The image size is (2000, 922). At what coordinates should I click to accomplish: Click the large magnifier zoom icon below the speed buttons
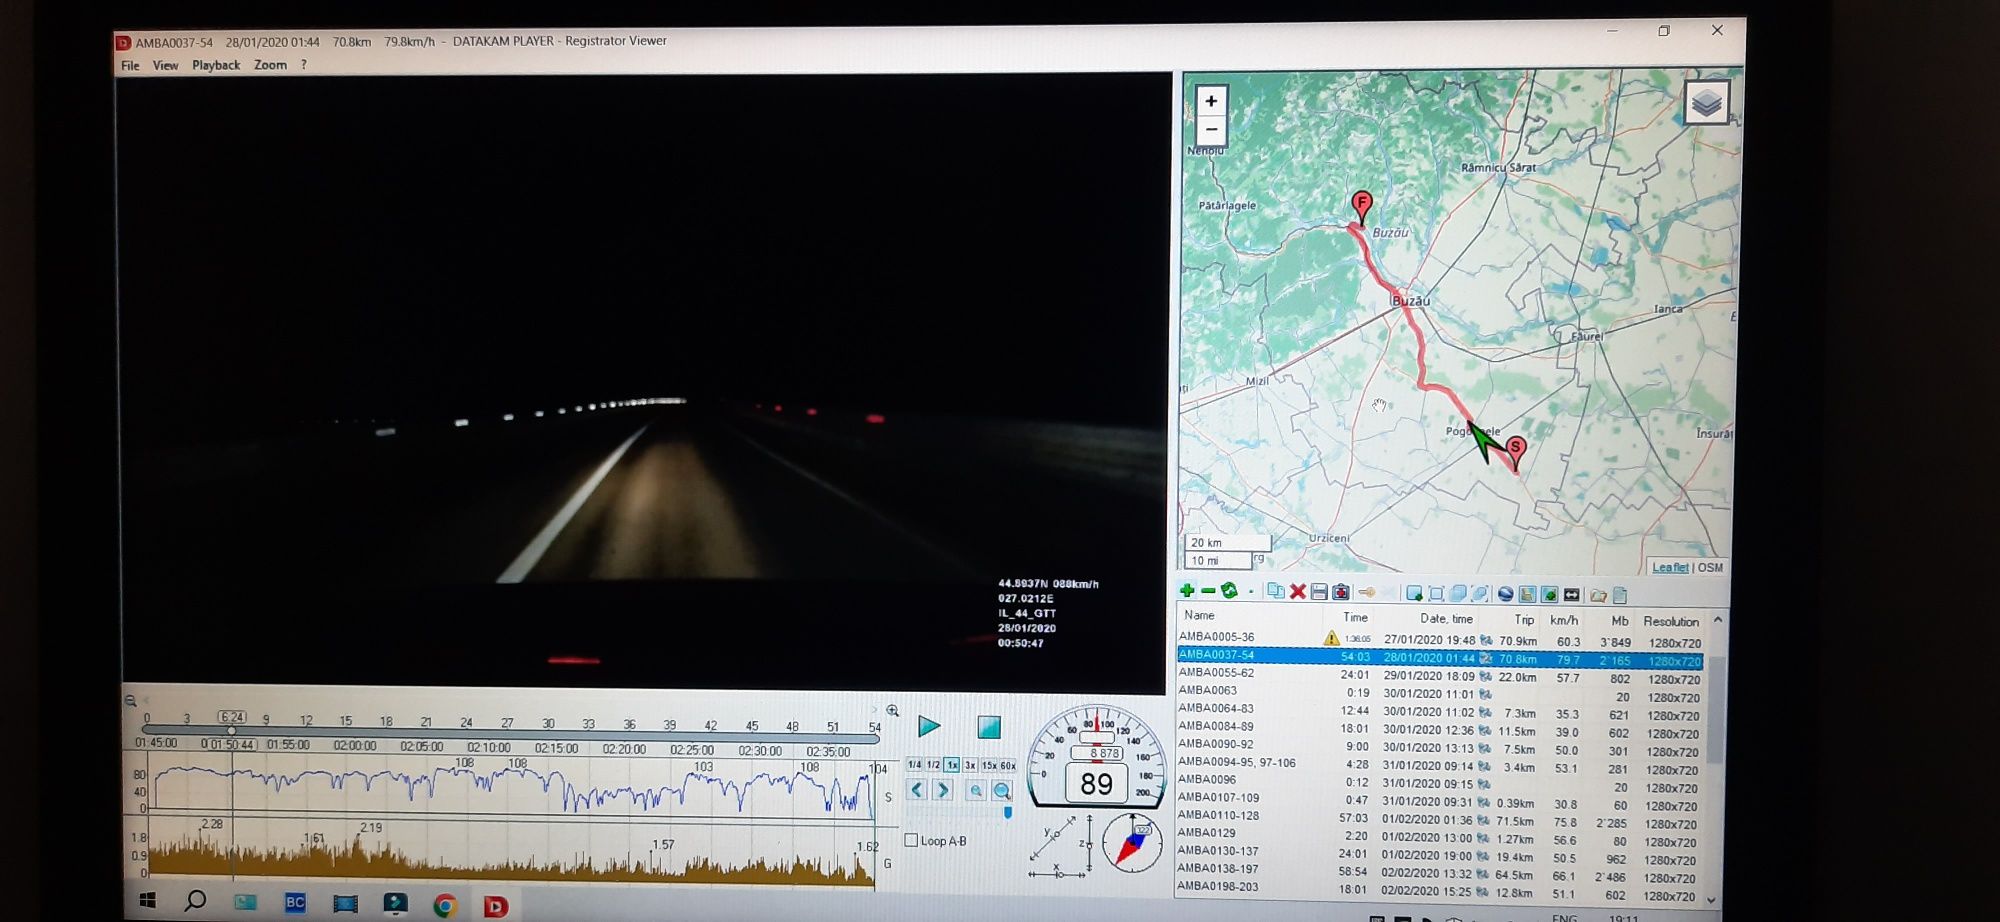[1001, 790]
